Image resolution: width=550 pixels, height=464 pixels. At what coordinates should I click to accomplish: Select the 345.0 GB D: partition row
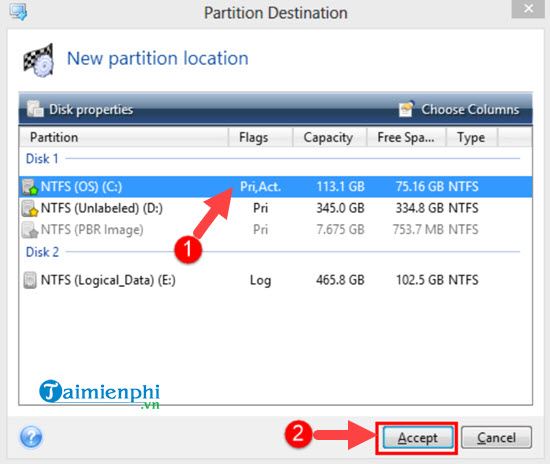tap(275, 208)
